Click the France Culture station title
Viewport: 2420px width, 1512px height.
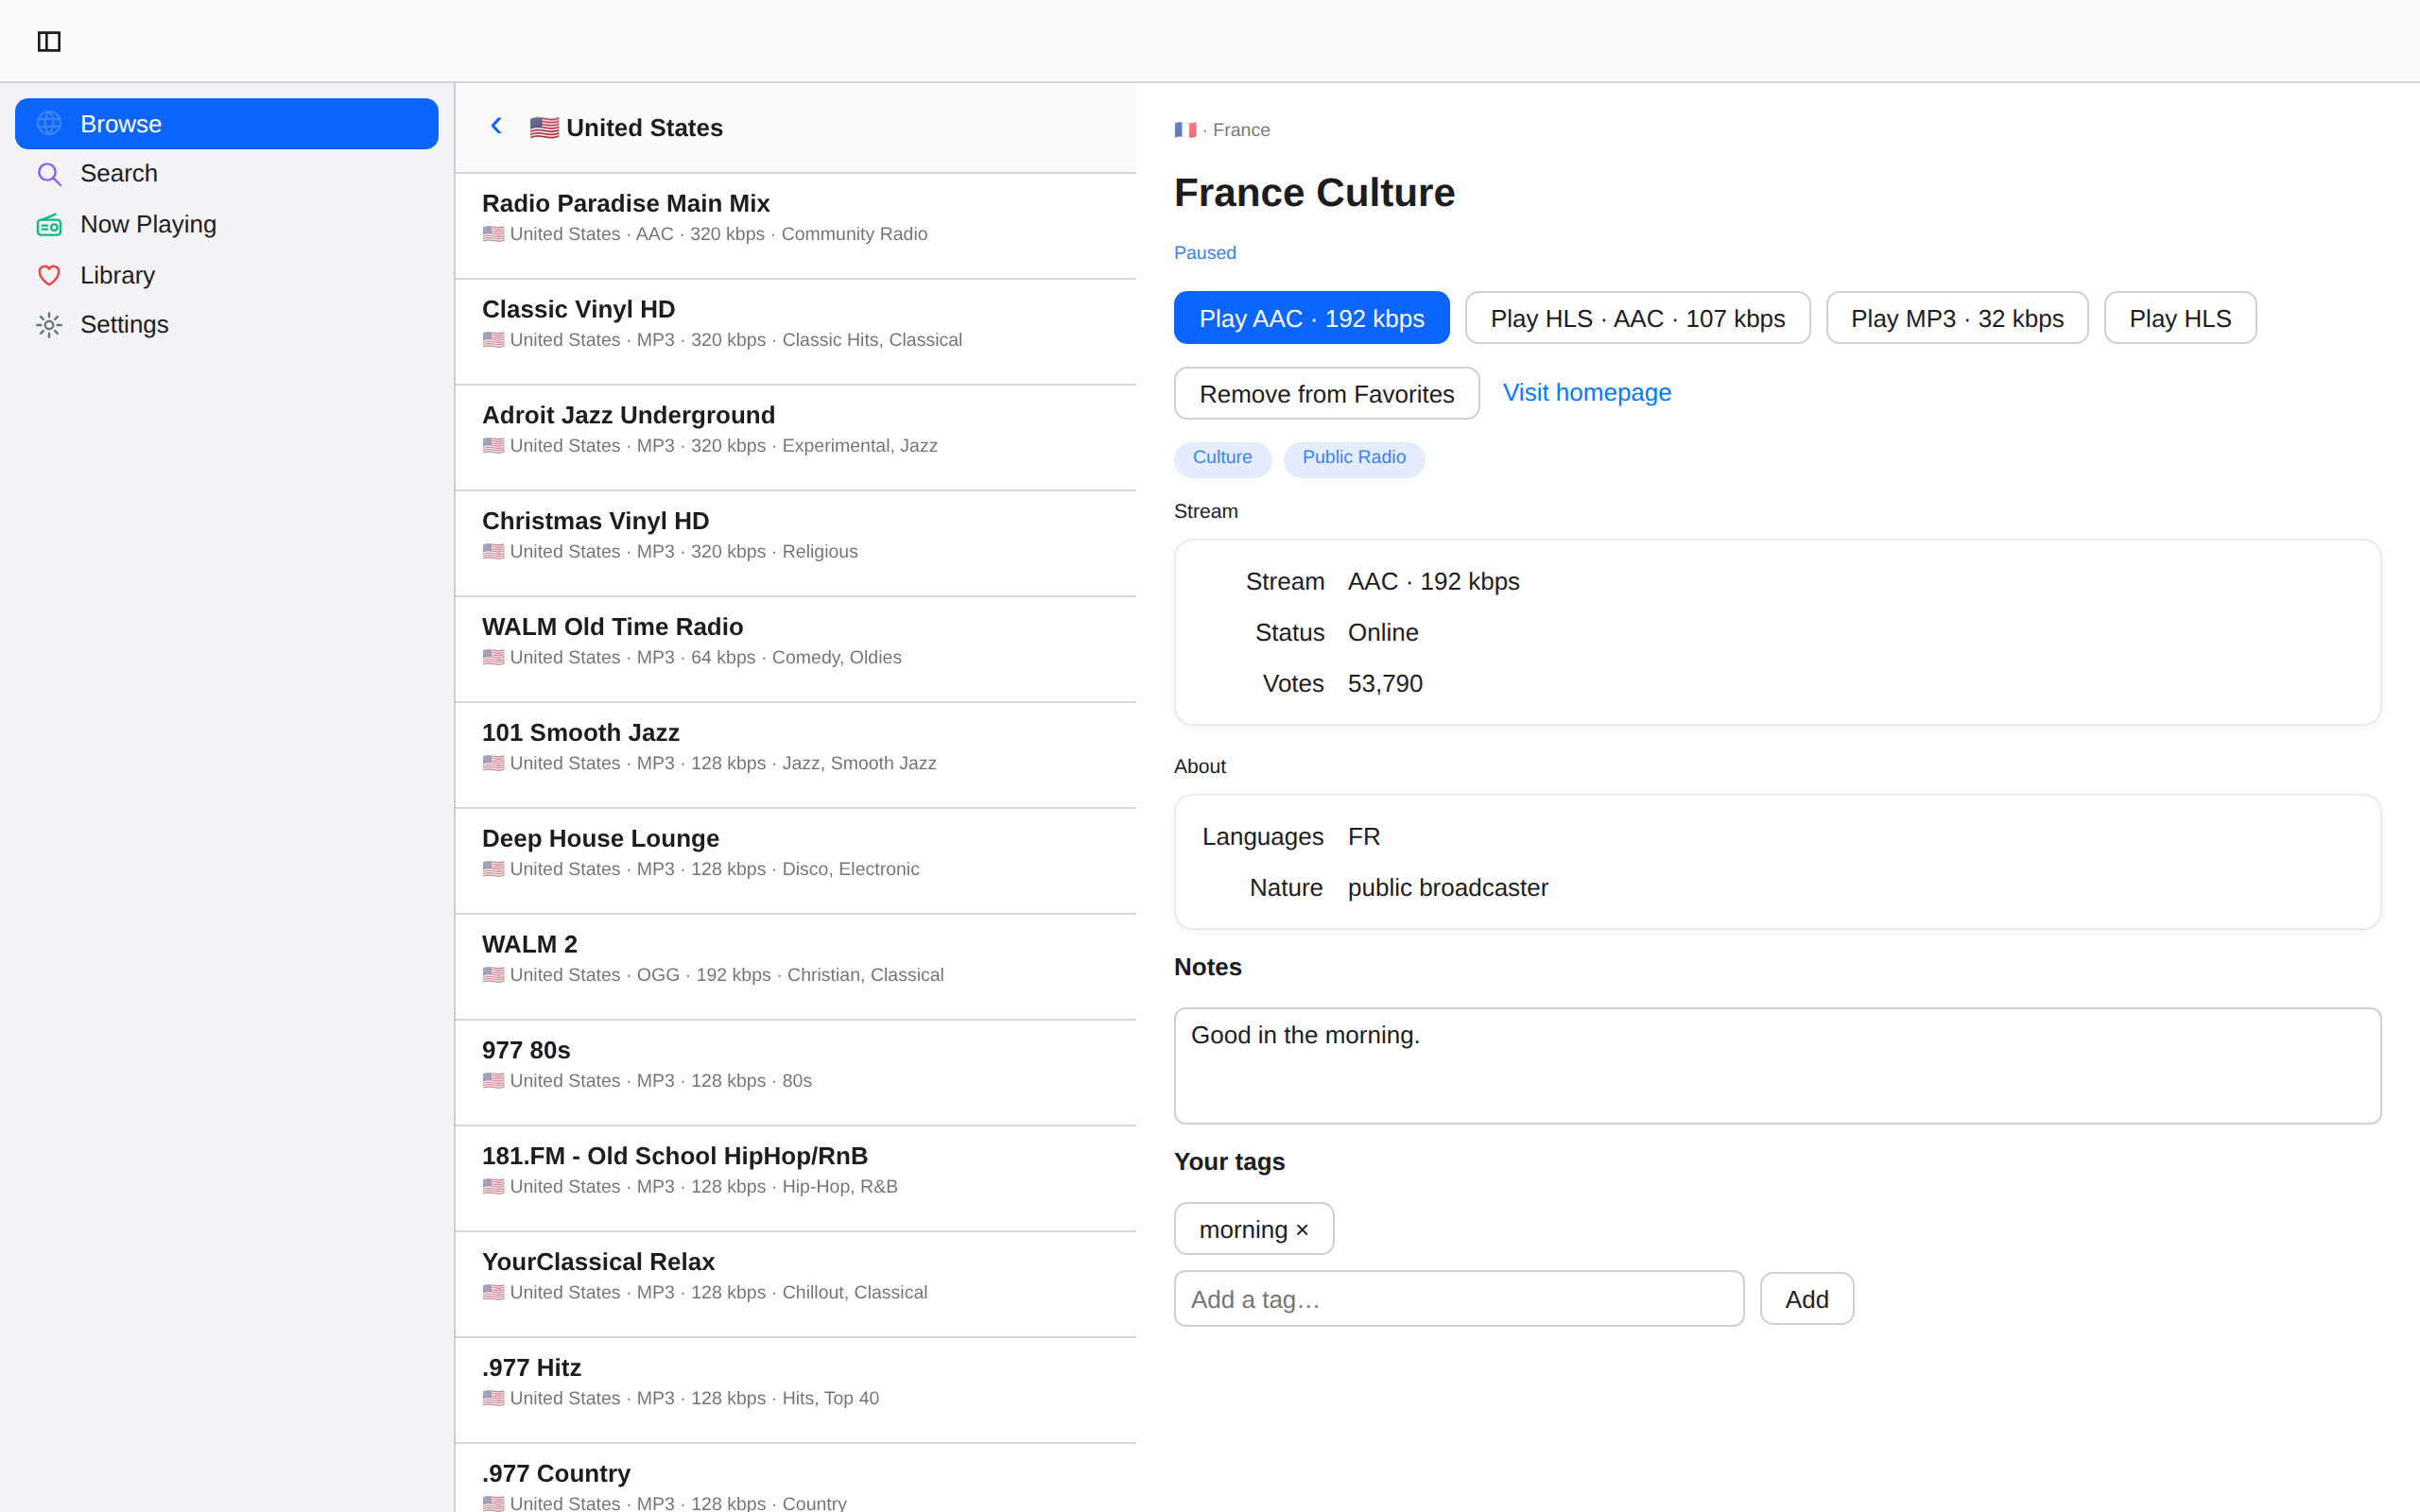1314,193
